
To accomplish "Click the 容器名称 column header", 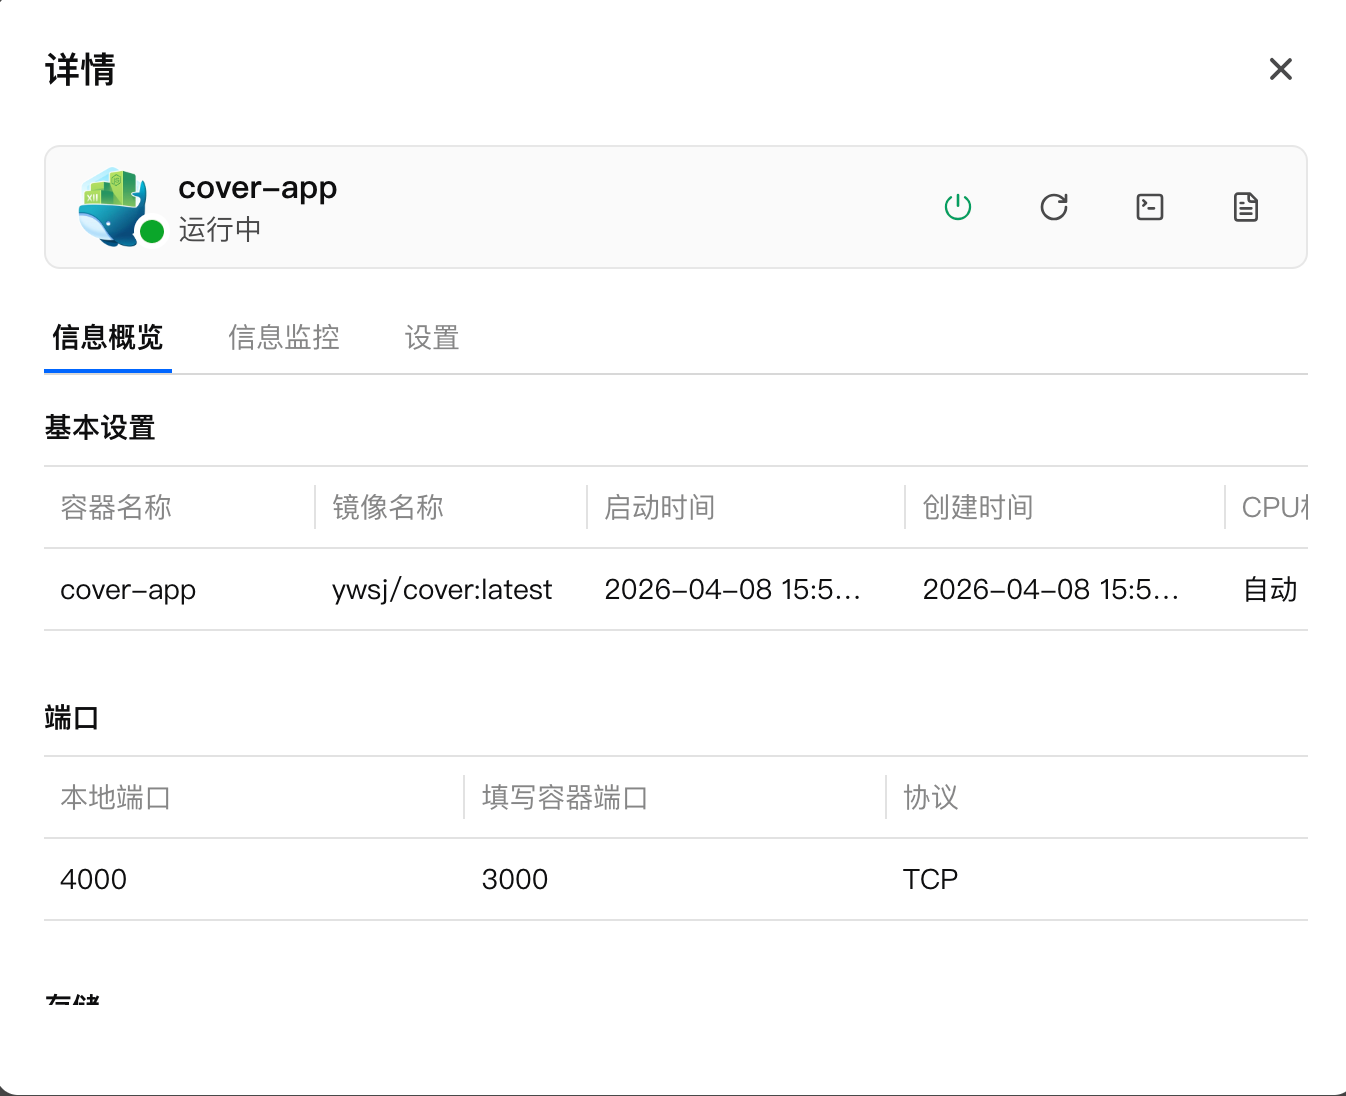I will tap(116, 508).
